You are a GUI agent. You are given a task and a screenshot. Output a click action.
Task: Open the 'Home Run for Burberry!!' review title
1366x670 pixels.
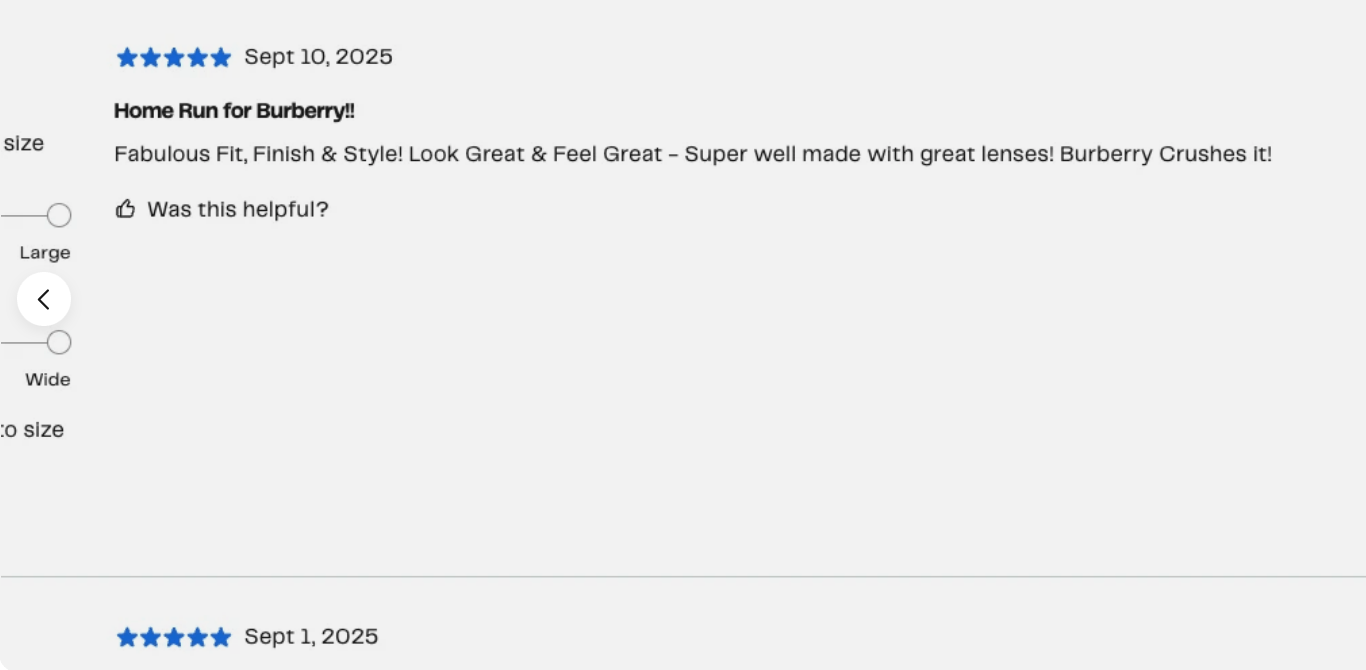(234, 111)
